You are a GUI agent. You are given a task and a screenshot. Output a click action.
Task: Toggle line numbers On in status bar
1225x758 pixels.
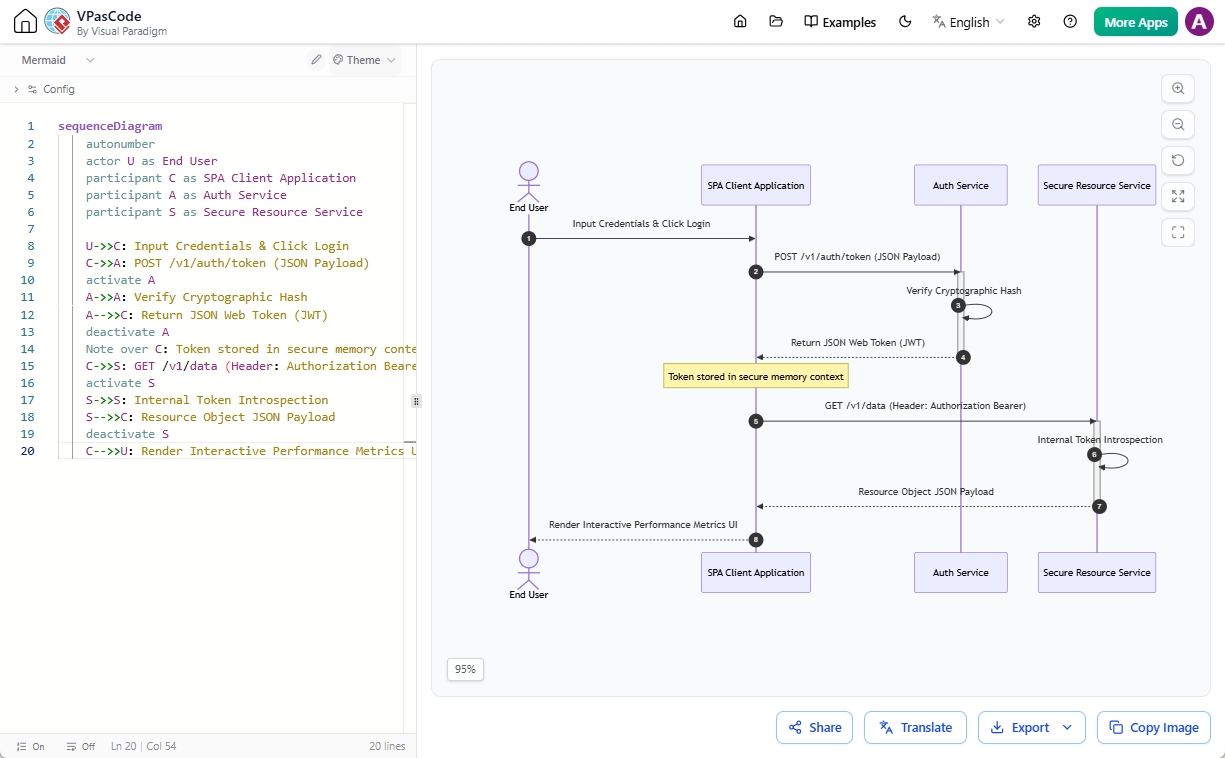31,746
